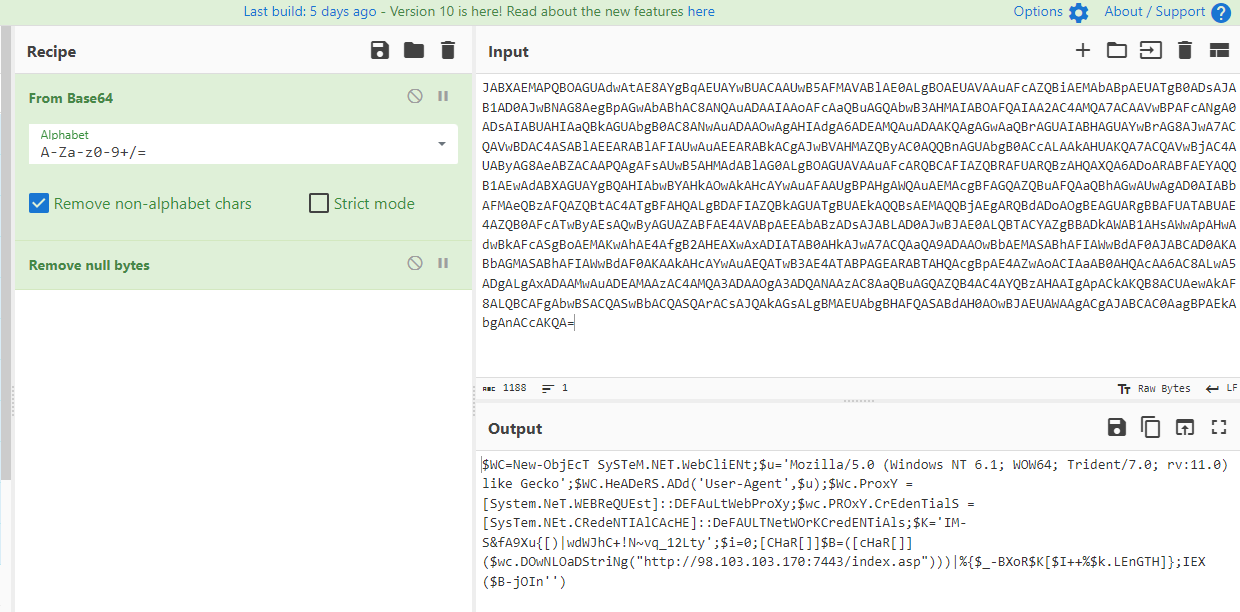The height and width of the screenshot is (612, 1240).
Task: Disable the Remove null bytes operation
Action: [415, 264]
